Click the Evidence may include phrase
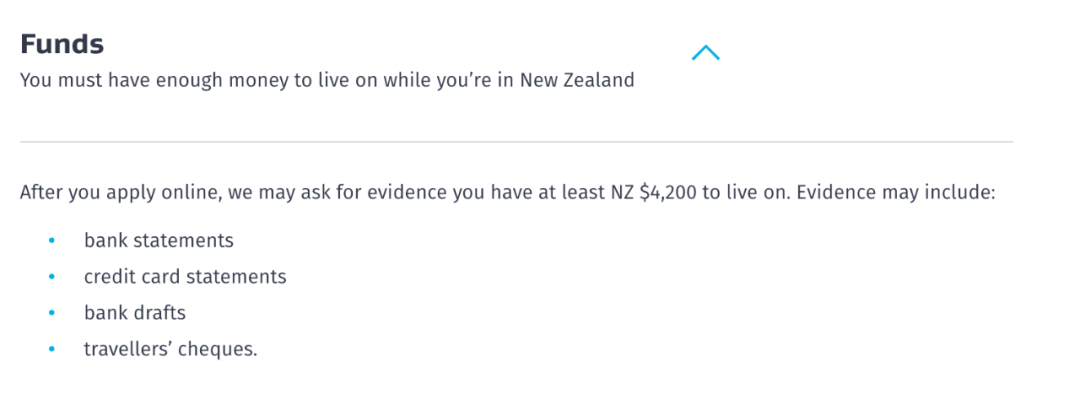1080x400 pixels. point(896,192)
